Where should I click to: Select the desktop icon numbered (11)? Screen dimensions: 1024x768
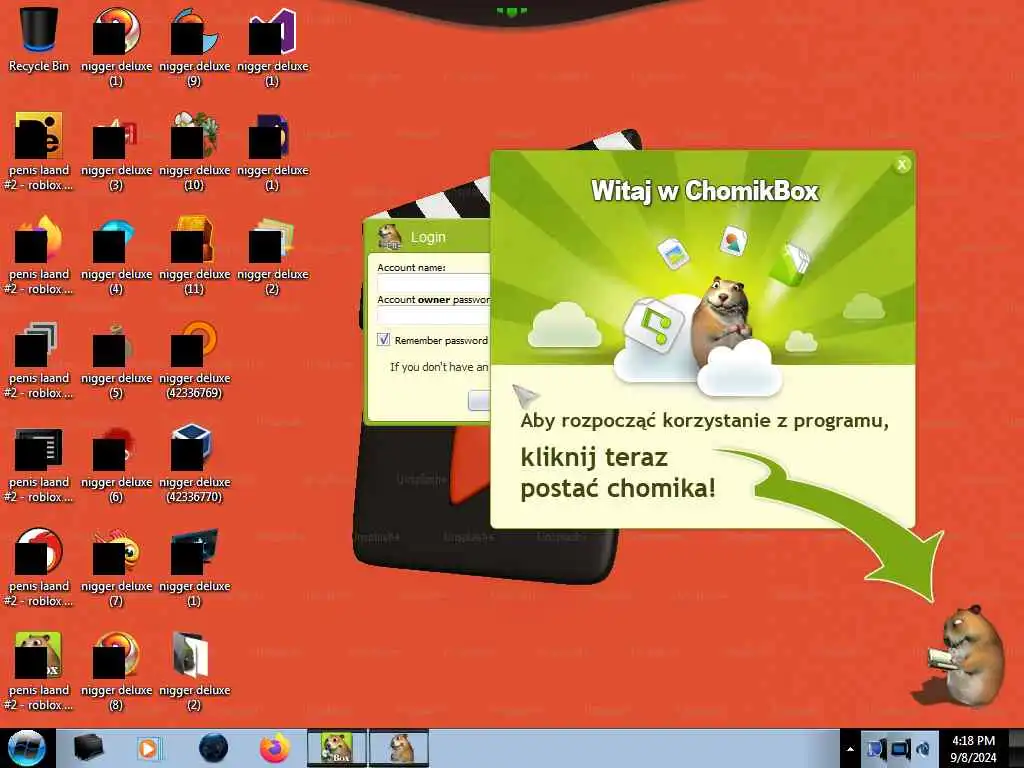pyautogui.click(x=195, y=256)
